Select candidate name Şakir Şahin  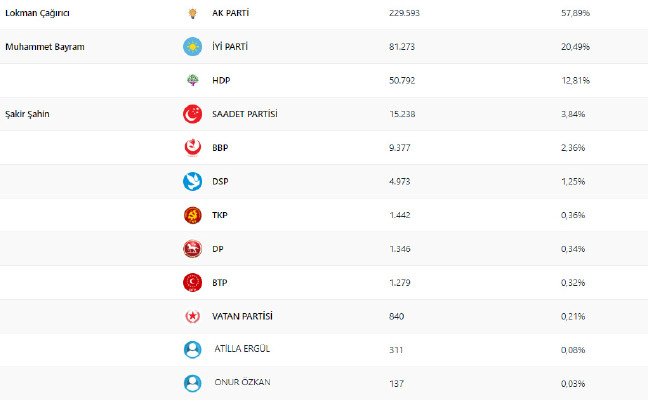pos(28,114)
